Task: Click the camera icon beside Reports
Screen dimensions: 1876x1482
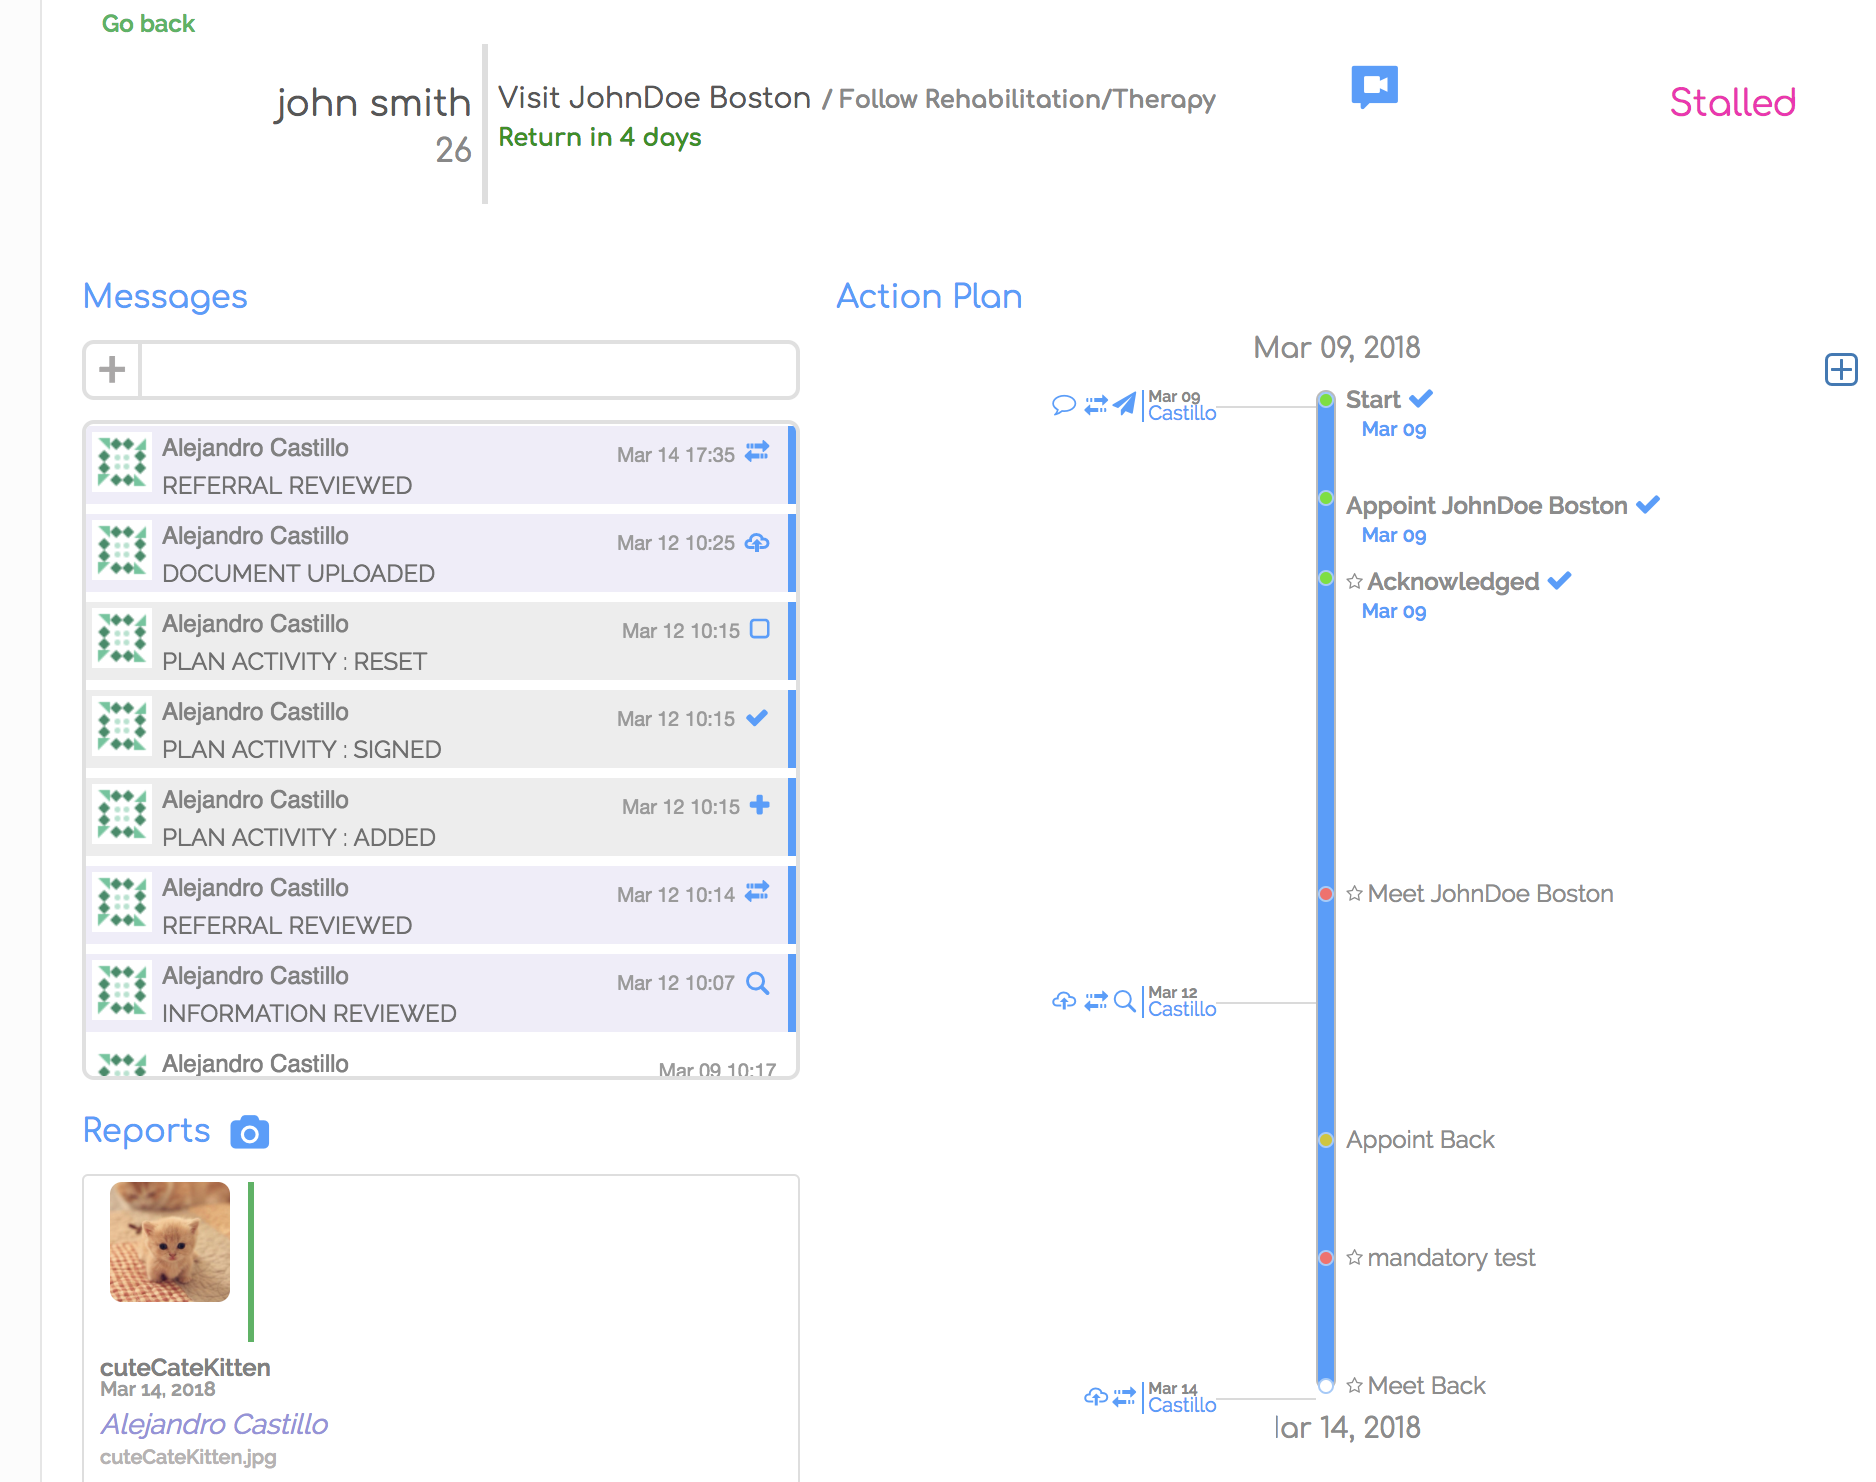Action: (x=249, y=1131)
